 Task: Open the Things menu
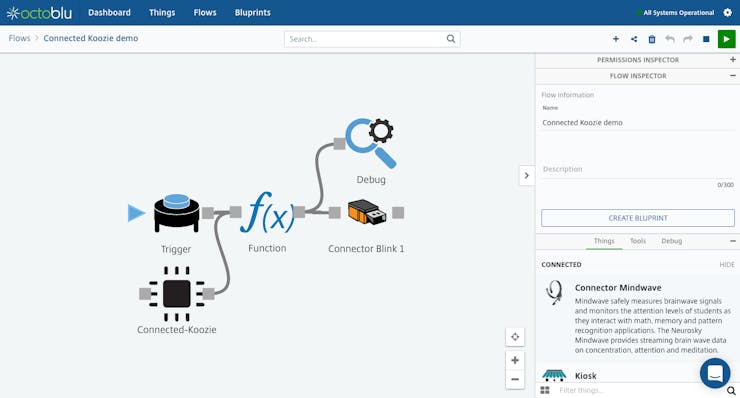click(162, 13)
